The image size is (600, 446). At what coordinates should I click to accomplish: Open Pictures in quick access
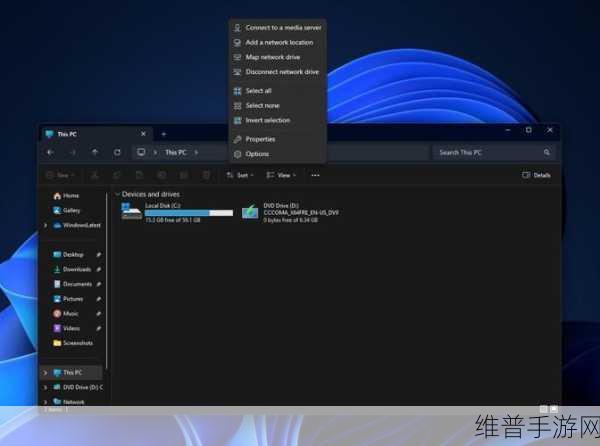[68, 299]
